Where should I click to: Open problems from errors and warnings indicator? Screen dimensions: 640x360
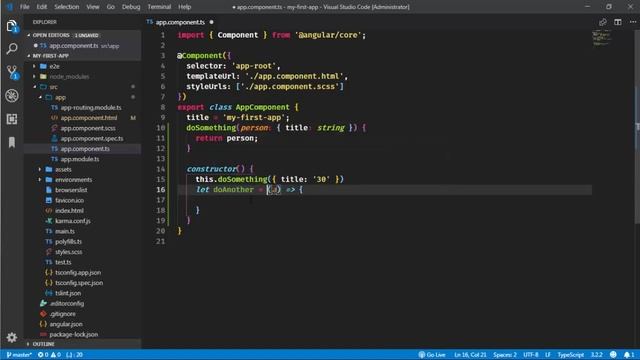(49, 355)
